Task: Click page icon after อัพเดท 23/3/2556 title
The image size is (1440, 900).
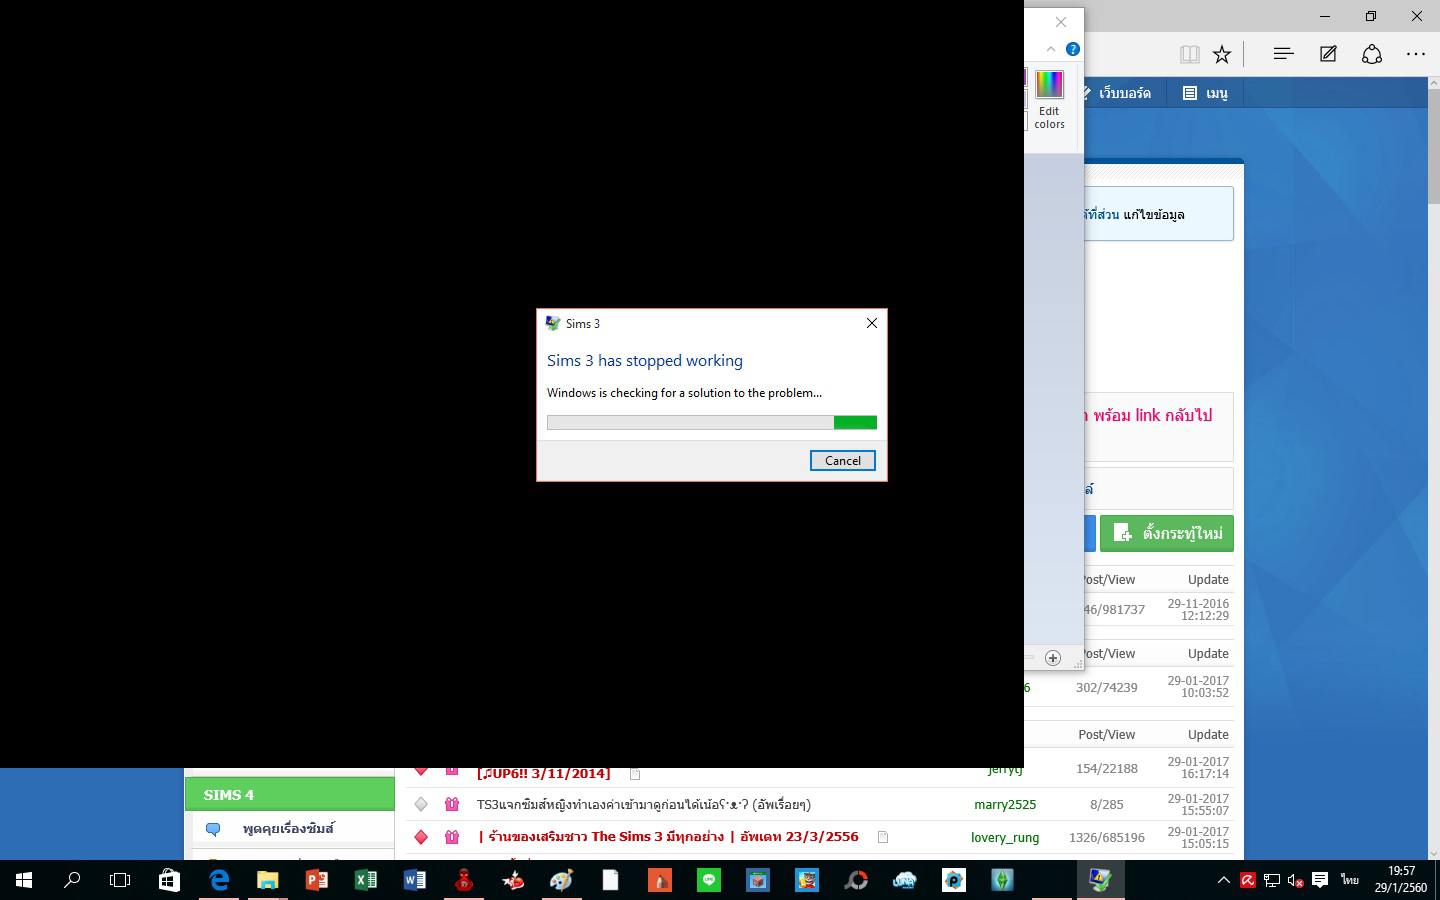Action: point(883,837)
